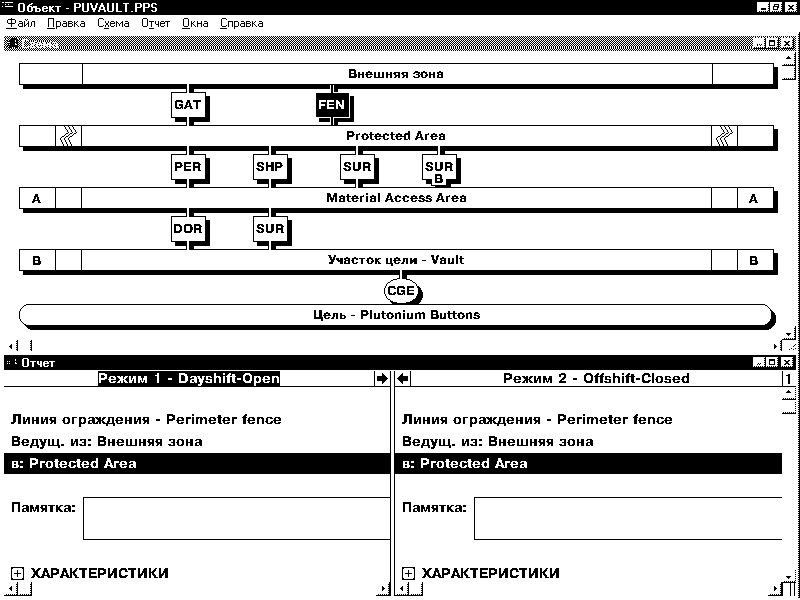
Task: Expand ХАРАКТЕРИСТИКИ in Режим 1 pane
Action: click(17, 573)
